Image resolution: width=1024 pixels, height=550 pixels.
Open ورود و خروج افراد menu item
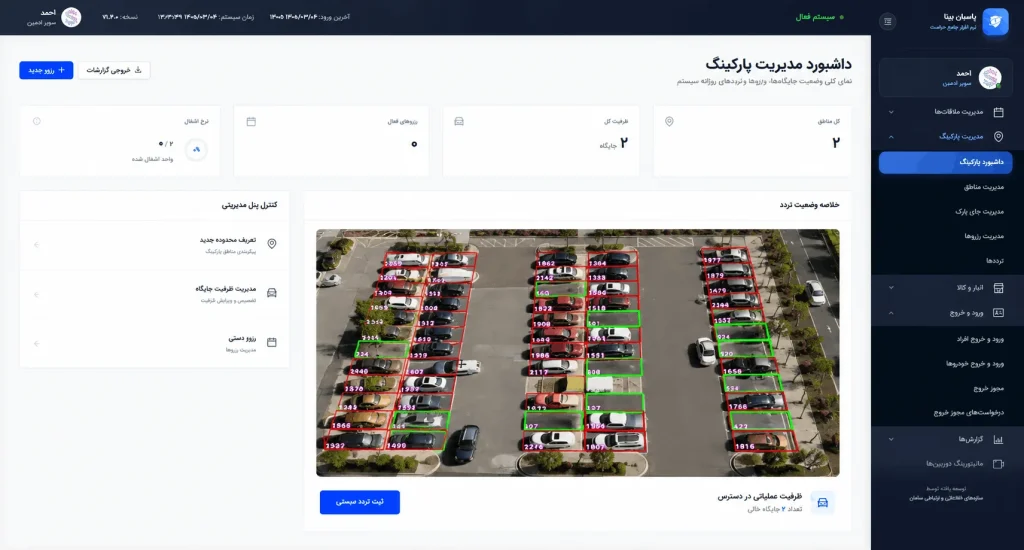pos(980,339)
